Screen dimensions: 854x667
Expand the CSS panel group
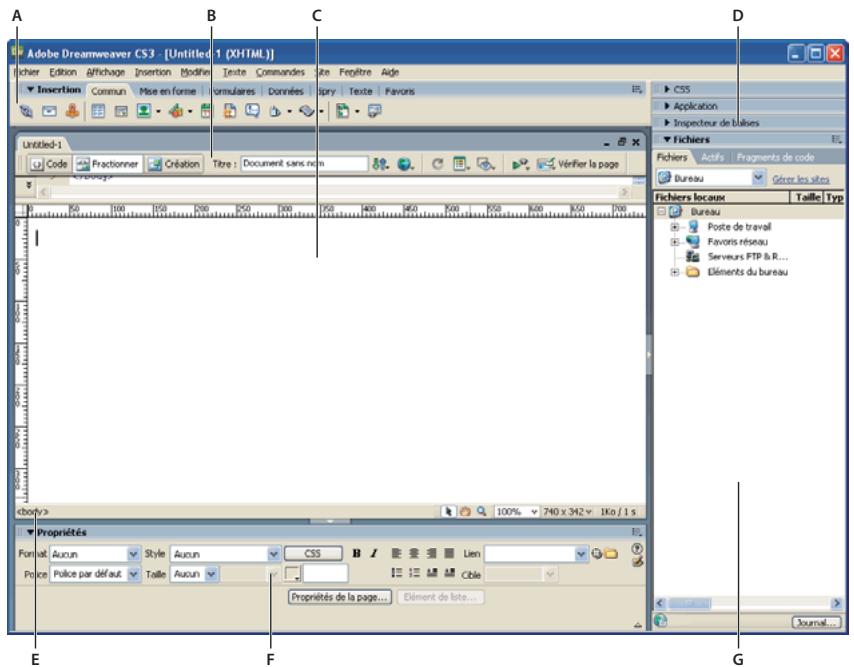(x=667, y=89)
